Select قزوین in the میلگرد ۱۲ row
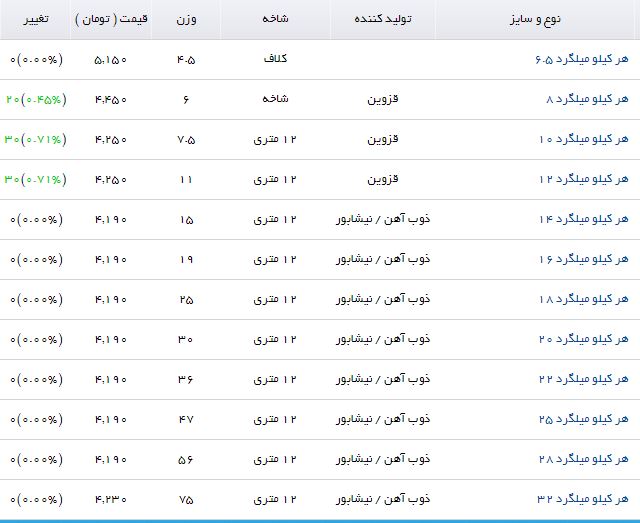 click(x=383, y=179)
